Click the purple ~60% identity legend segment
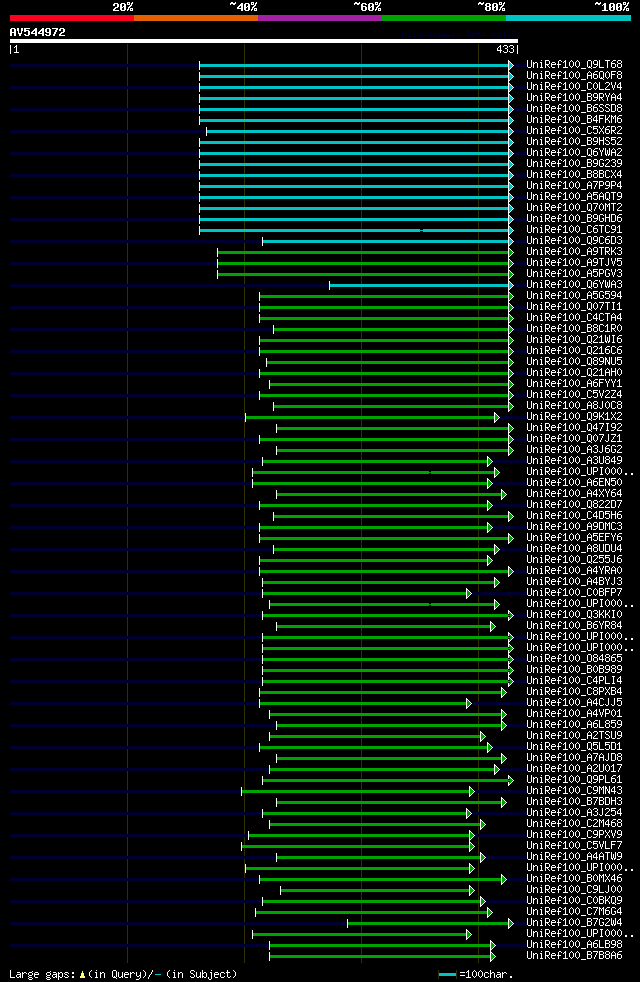The image size is (640, 982). click(319, 18)
